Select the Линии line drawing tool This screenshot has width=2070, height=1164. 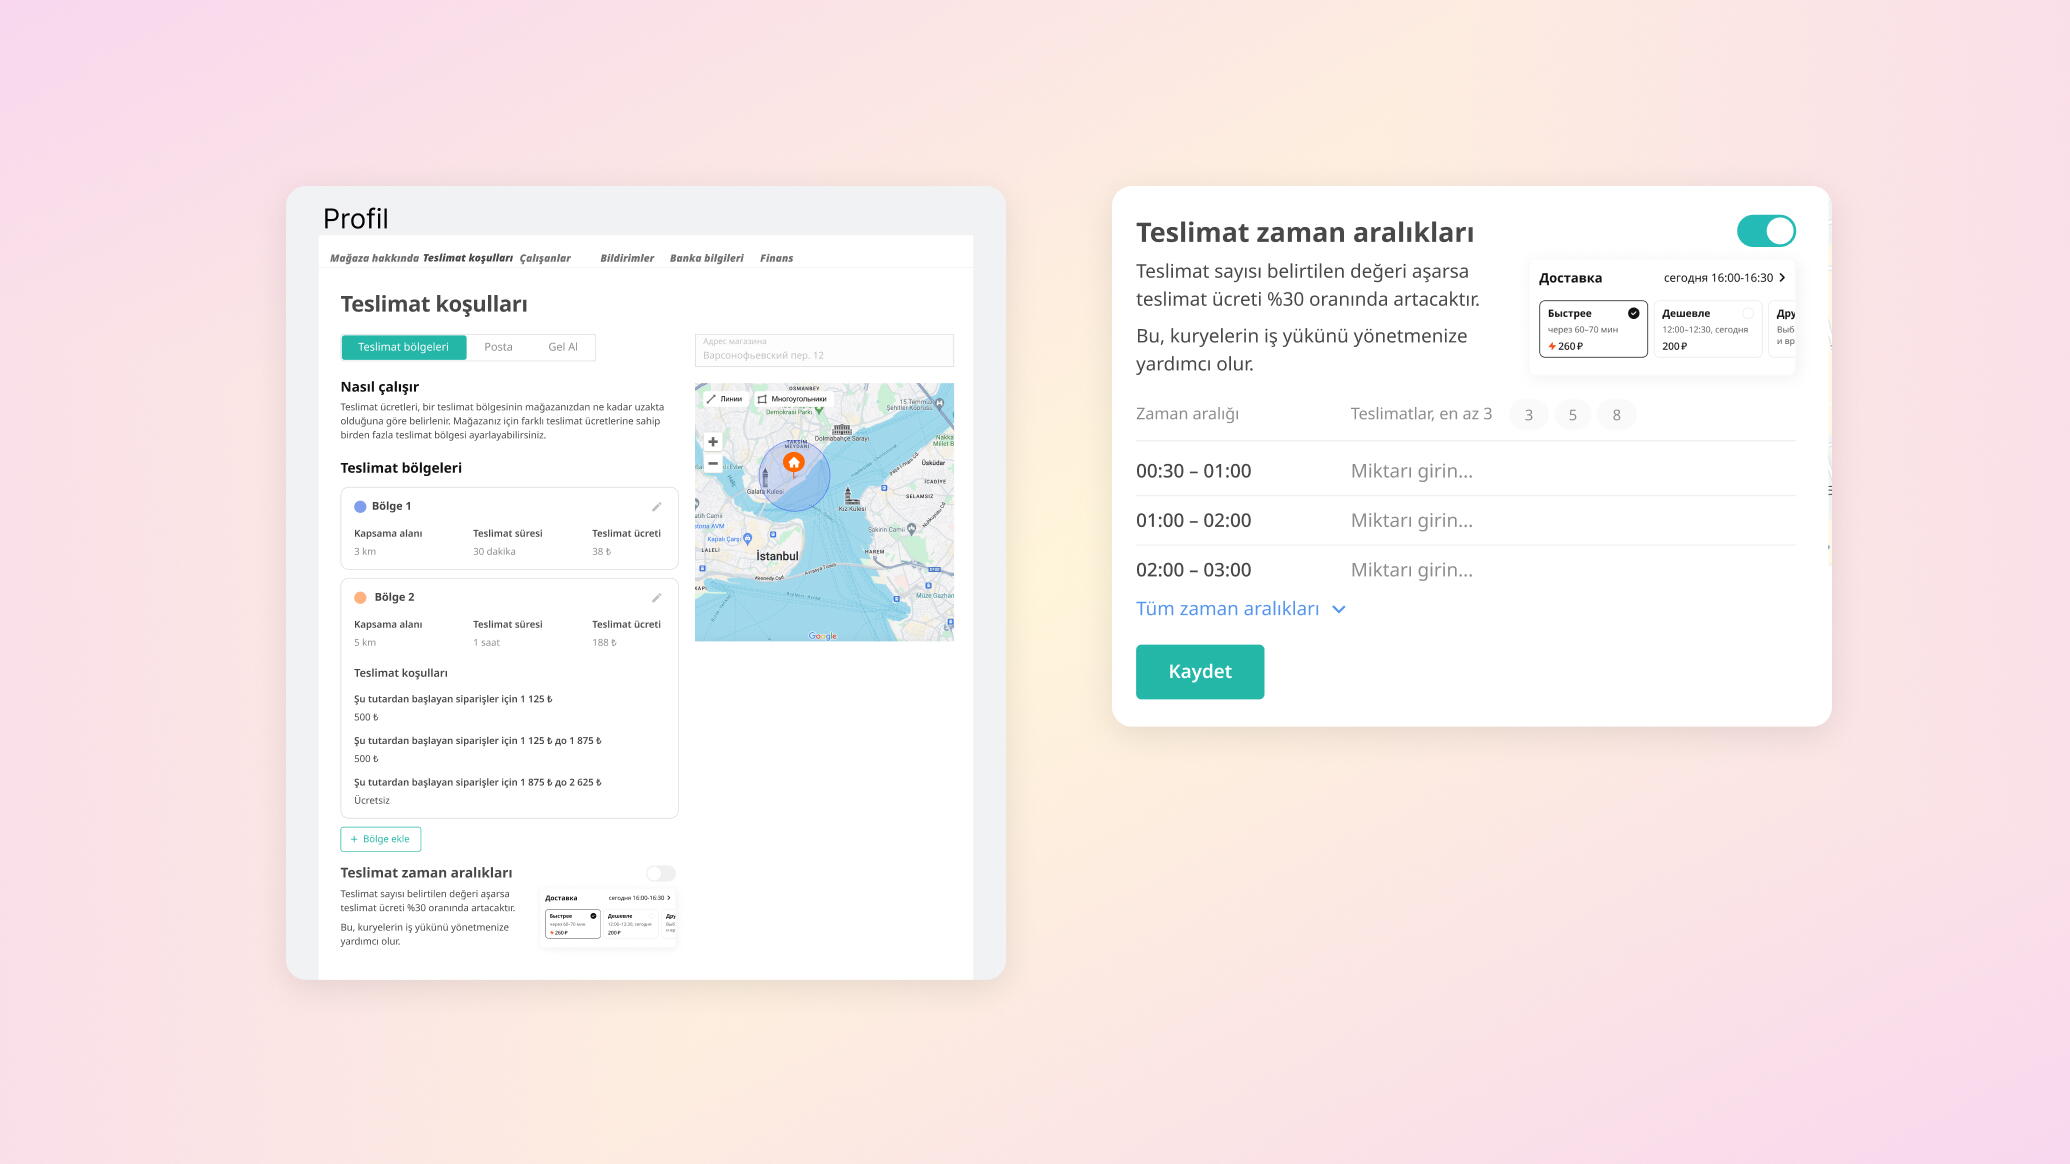725,399
